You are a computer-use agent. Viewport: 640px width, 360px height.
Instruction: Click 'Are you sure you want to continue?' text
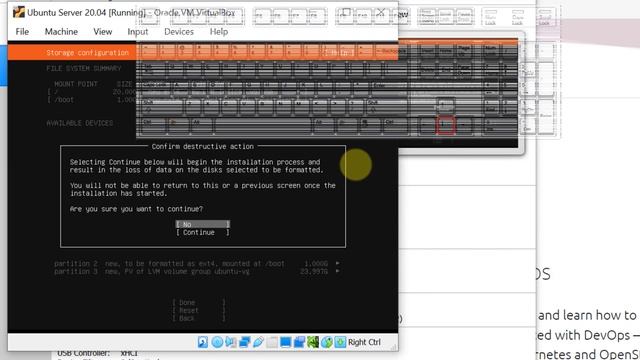[136, 209]
